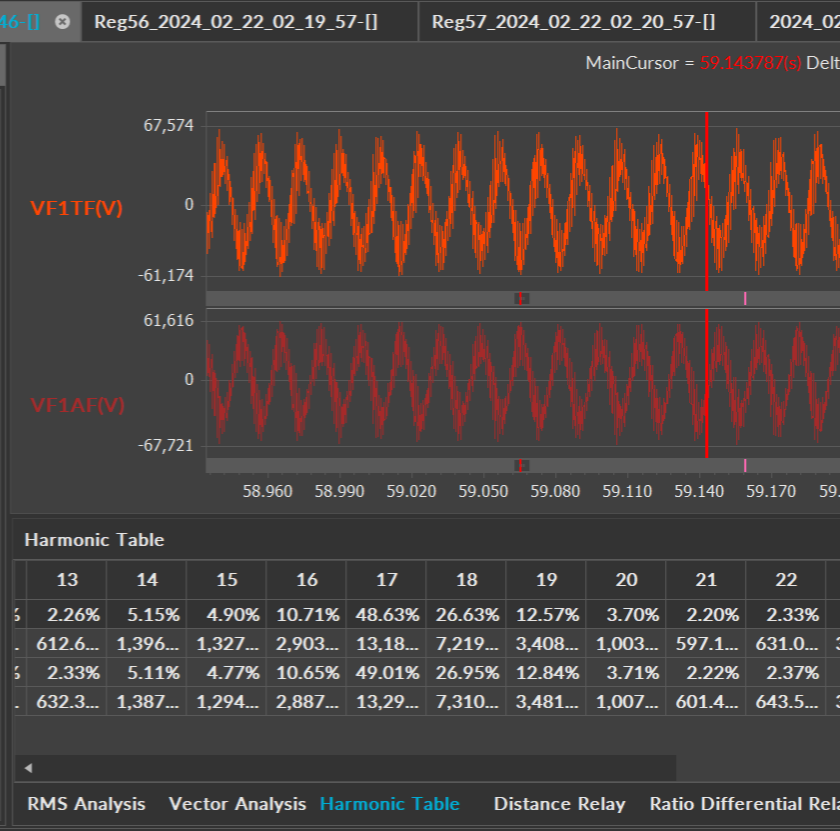Click the harmonic table's left scroll arrow
The width and height of the screenshot is (840, 831).
[28, 768]
